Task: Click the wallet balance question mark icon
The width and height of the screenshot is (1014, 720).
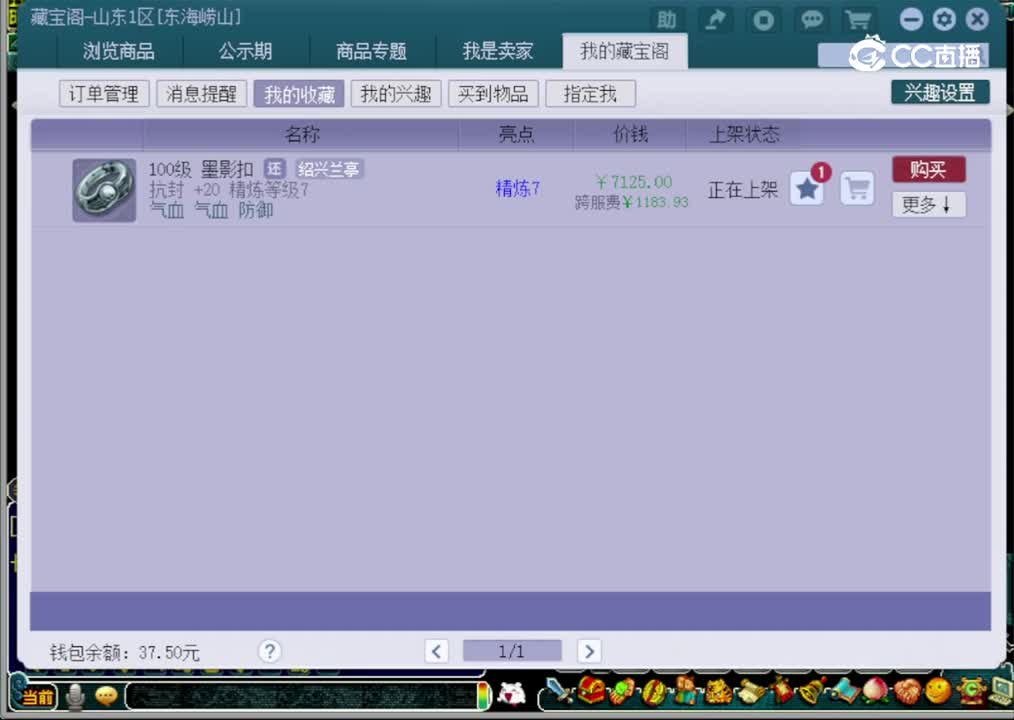Action: [269, 651]
